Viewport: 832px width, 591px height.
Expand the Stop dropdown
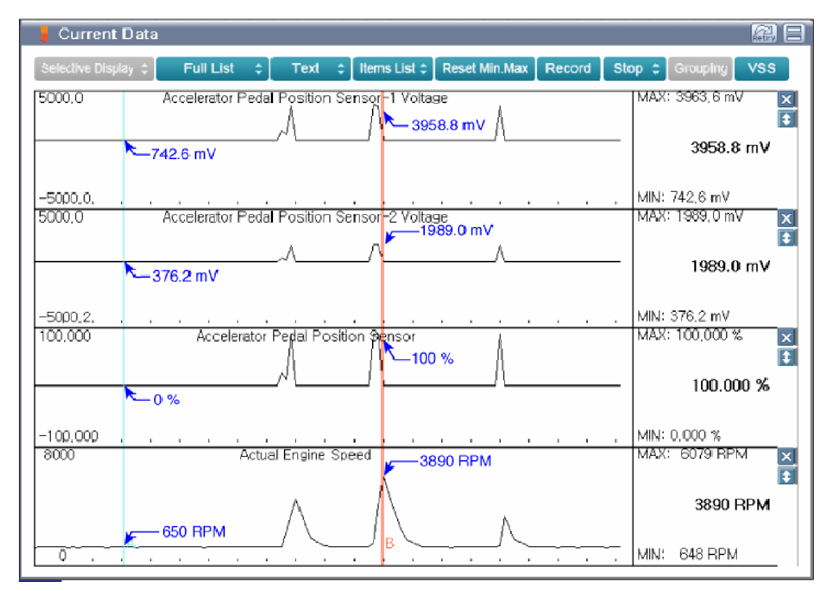coord(636,69)
